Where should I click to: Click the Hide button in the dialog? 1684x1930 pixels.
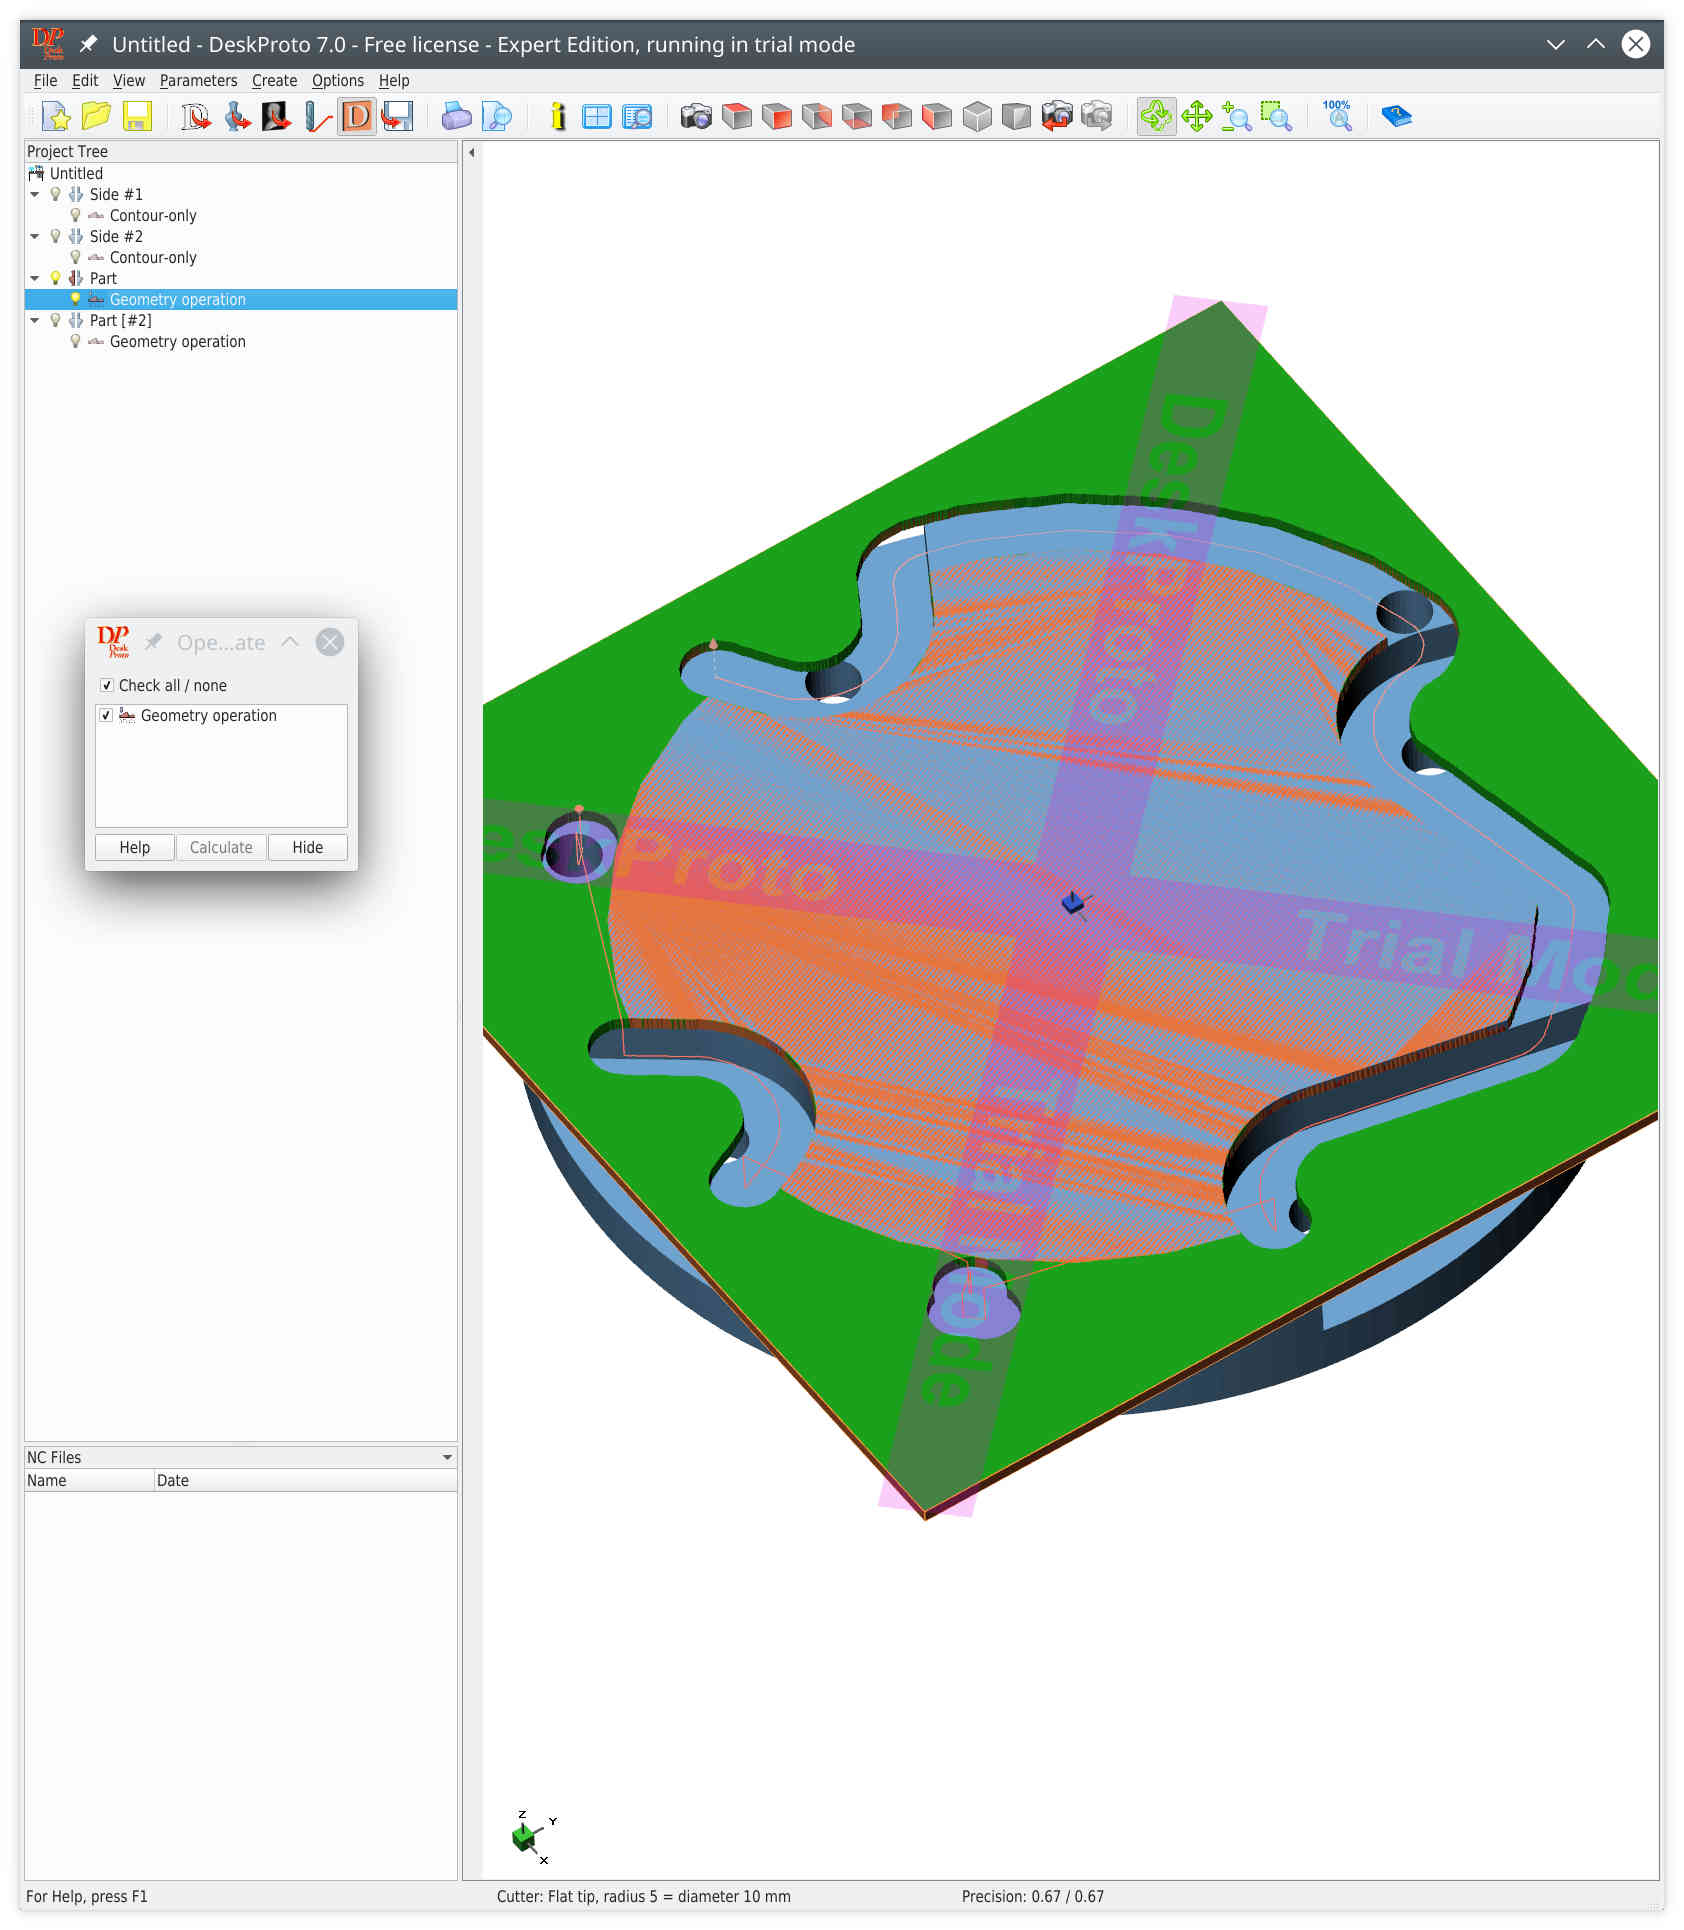click(x=307, y=848)
